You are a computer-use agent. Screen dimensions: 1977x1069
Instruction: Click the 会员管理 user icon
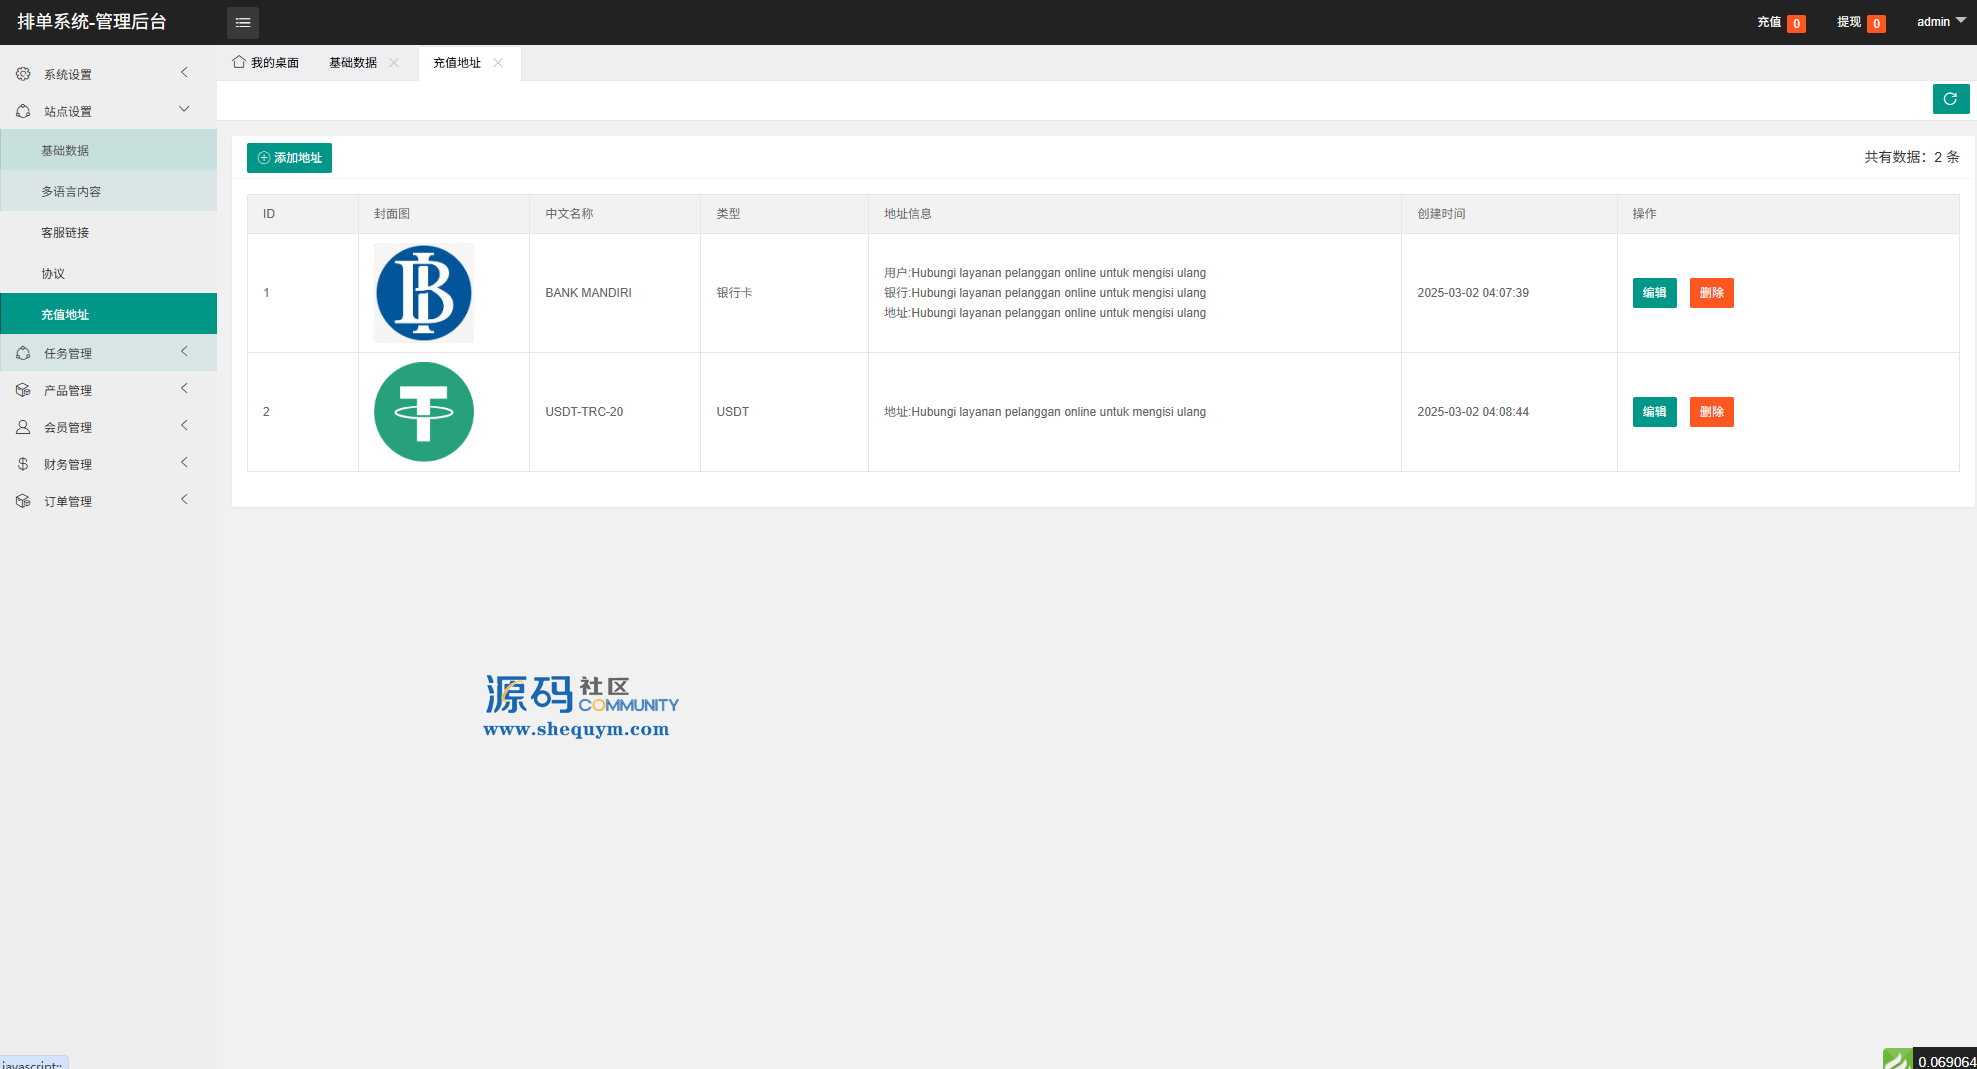[x=23, y=427]
